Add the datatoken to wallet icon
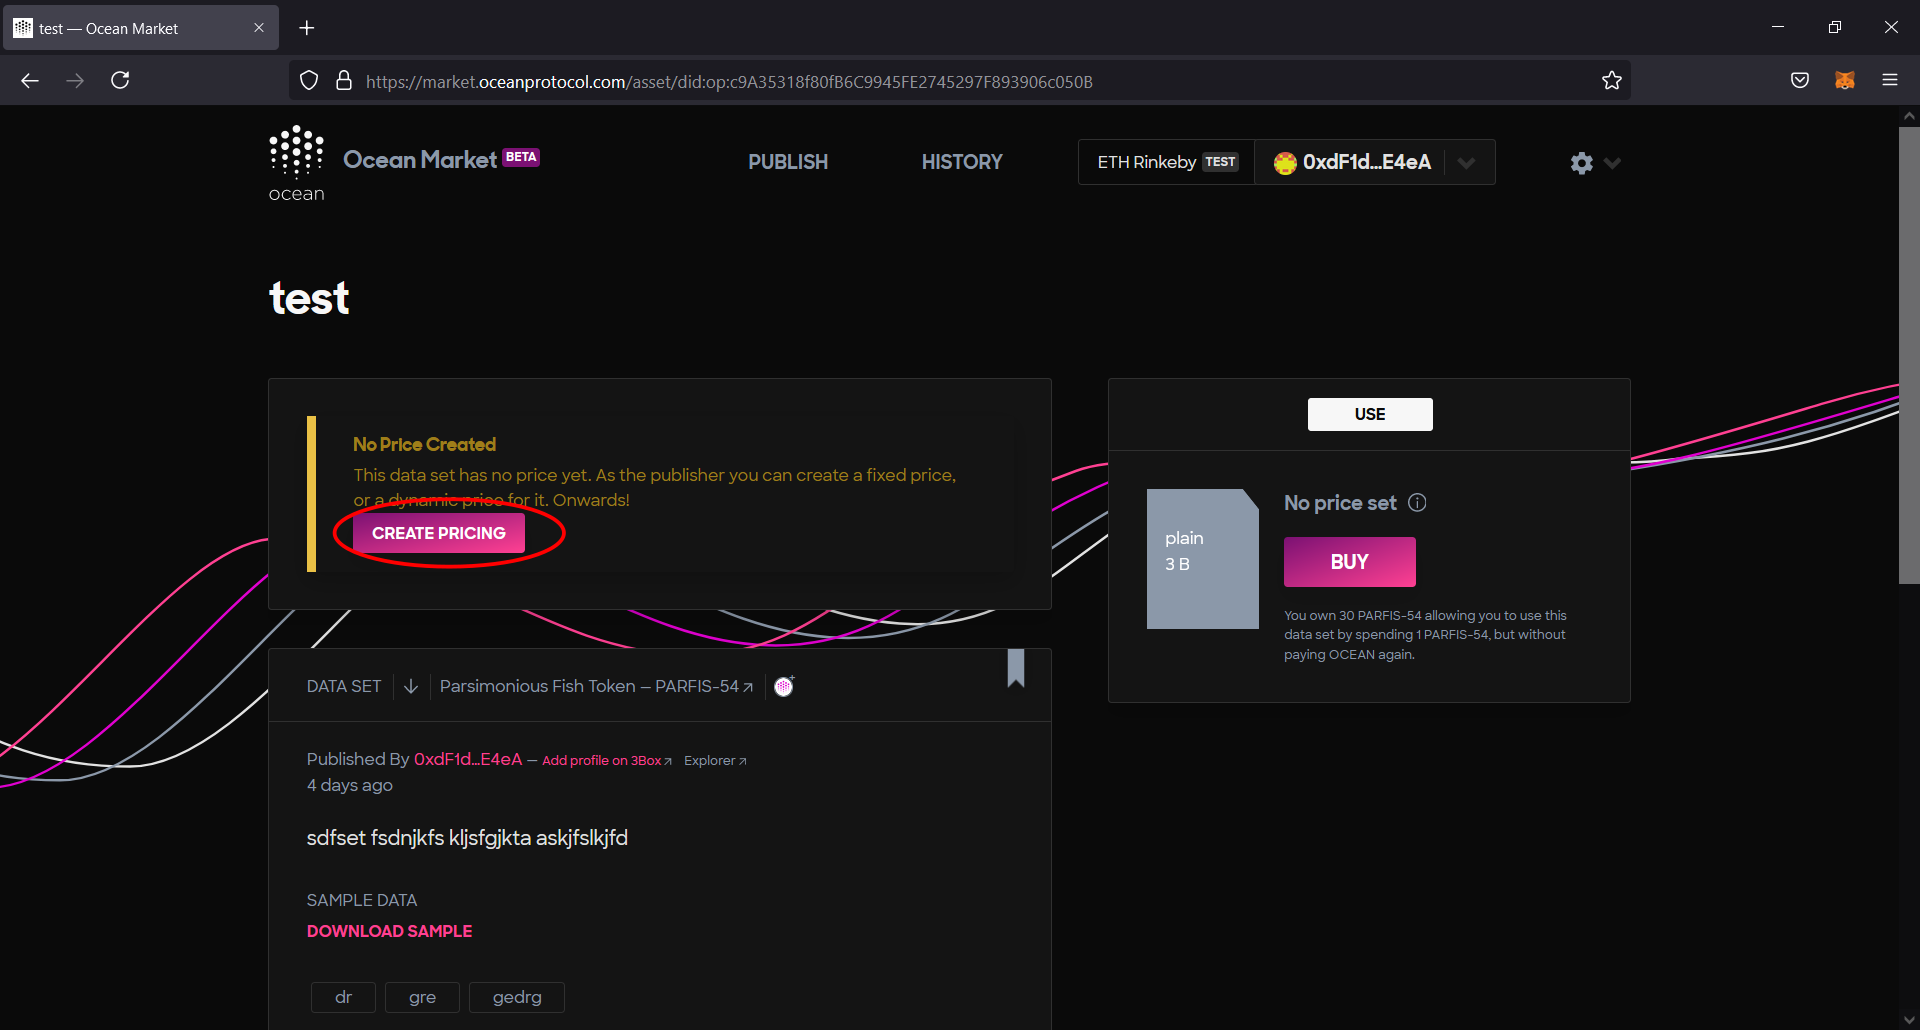The height and width of the screenshot is (1030, 1920). pos(784,686)
